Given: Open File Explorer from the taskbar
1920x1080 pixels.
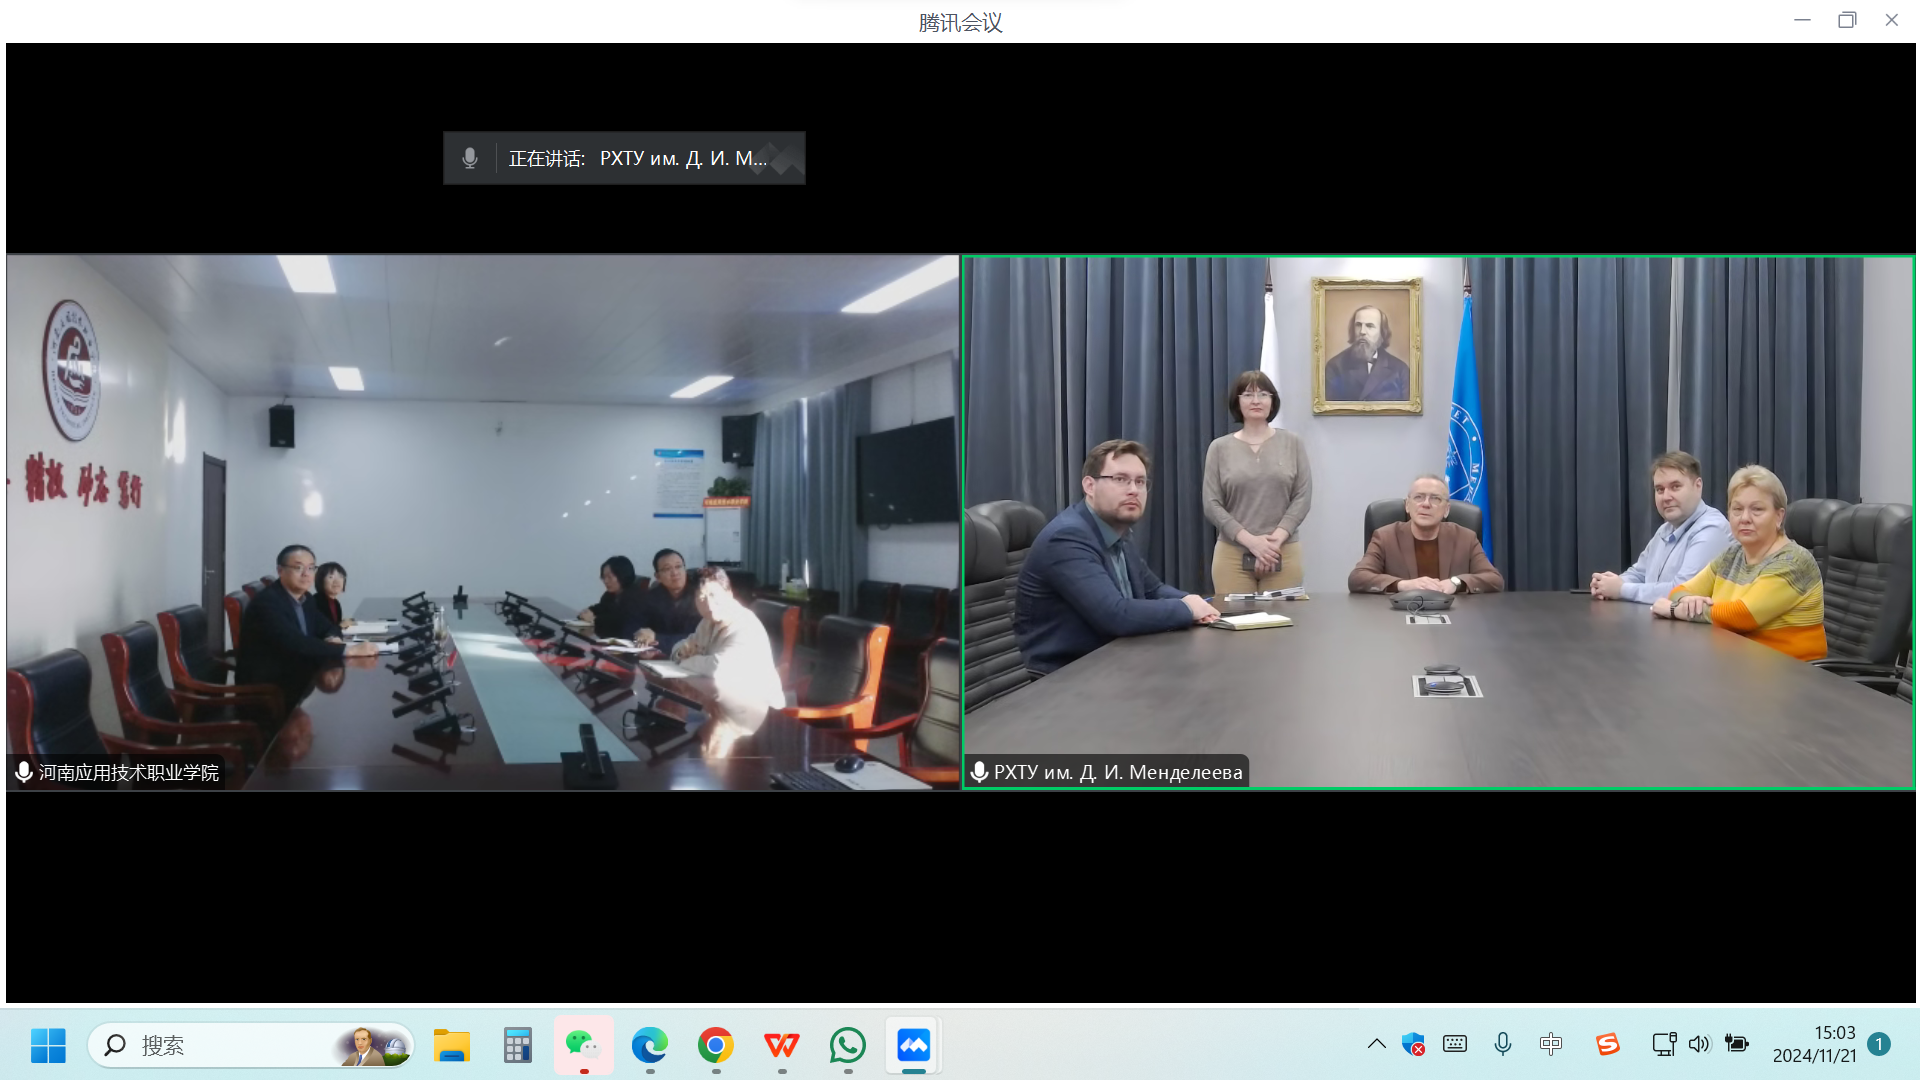Looking at the screenshot, I should [451, 1046].
